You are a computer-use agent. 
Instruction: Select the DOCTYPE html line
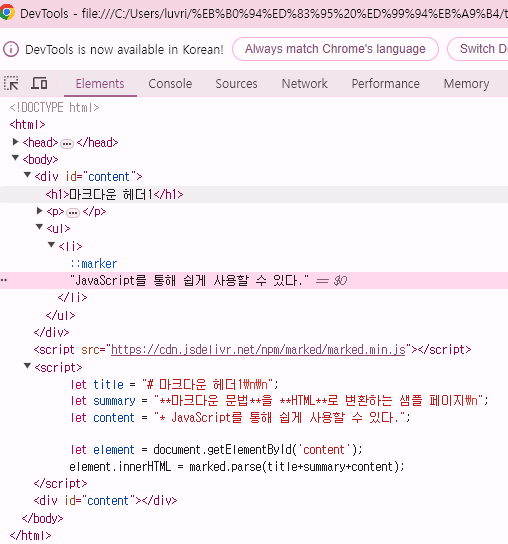[x=54, y=108]
